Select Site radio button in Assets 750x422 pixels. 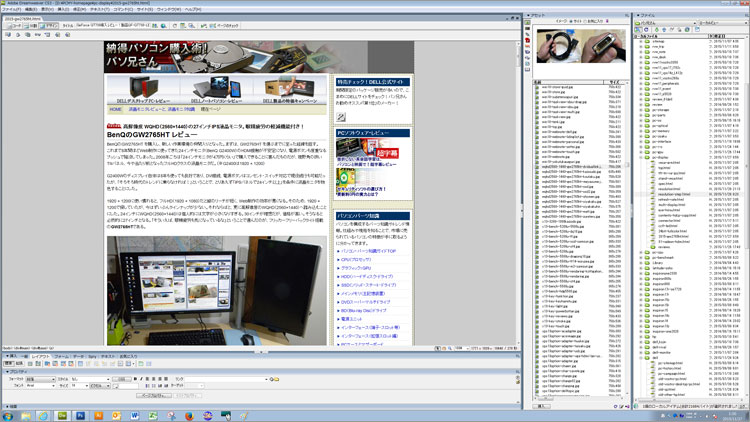tap(573, 21)
